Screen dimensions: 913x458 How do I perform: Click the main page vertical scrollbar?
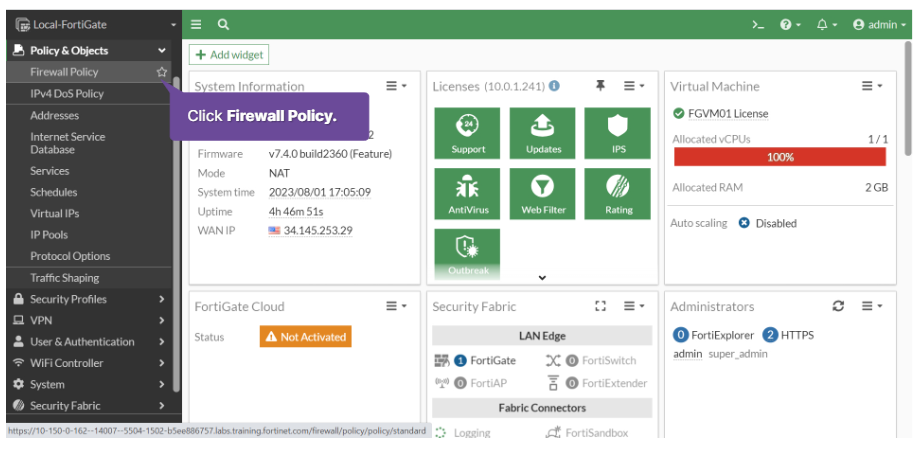tap(907, 98)
